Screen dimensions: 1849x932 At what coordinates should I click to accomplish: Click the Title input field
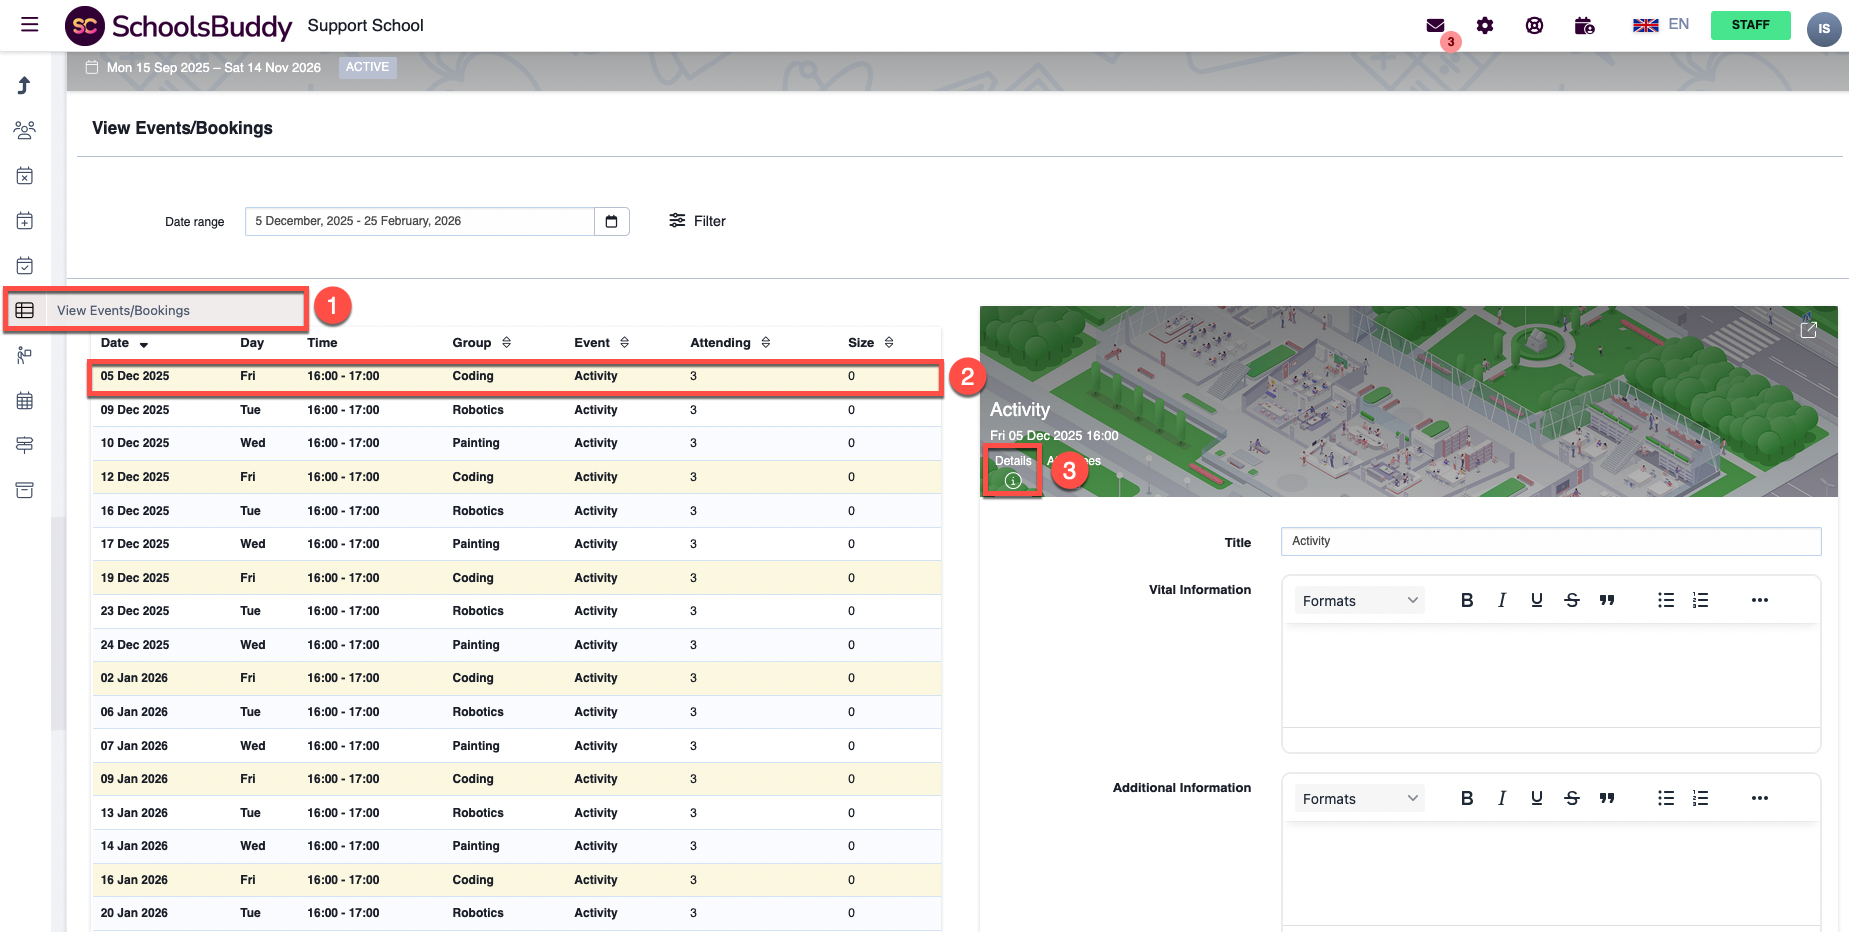(1550, 541)
